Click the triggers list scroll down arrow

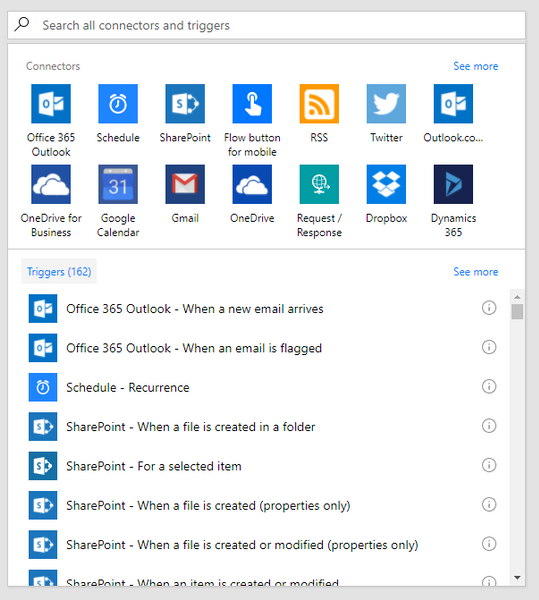coord(517,577)
